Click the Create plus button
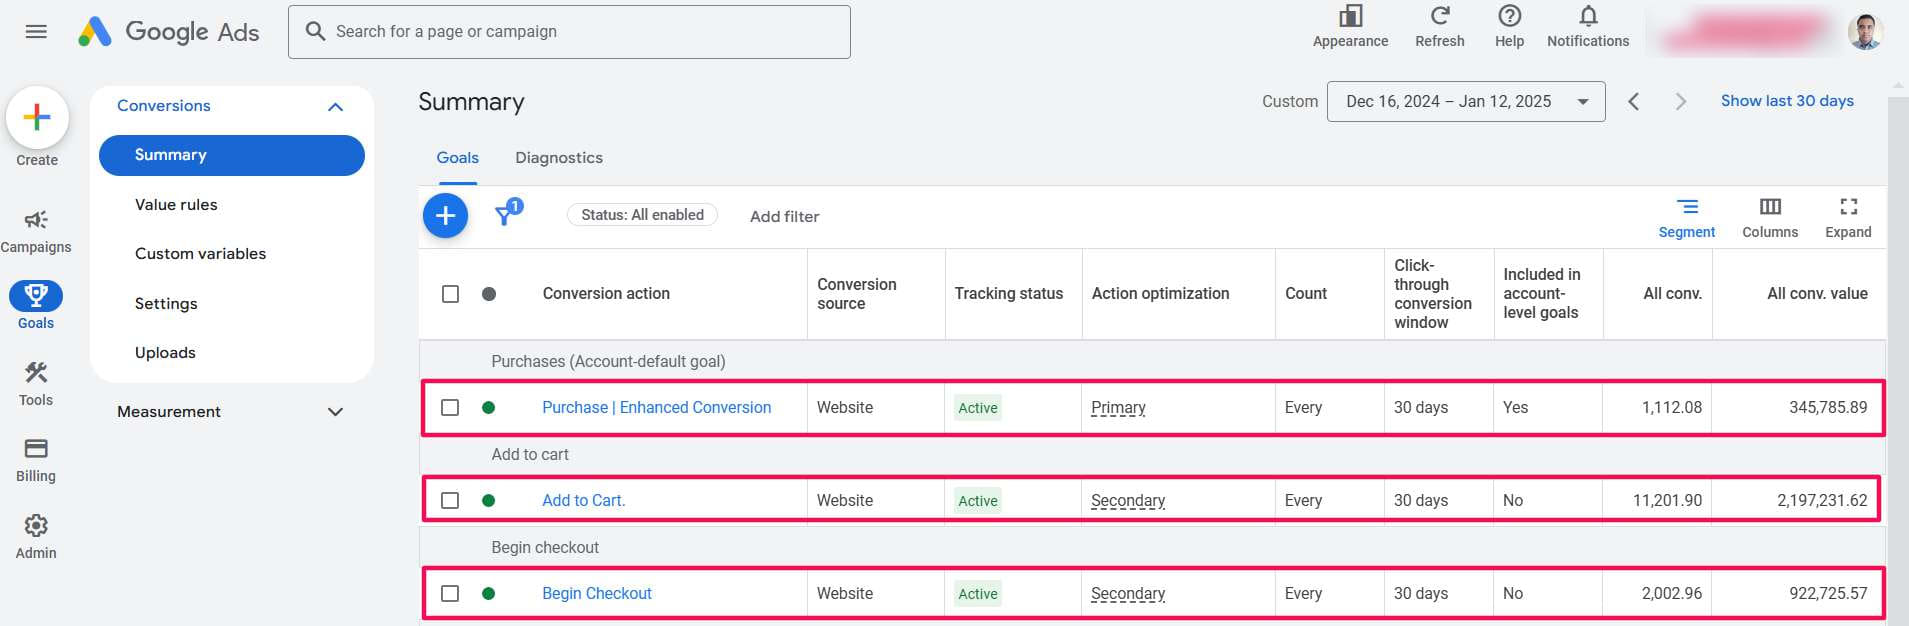 (x=37, y=117)
